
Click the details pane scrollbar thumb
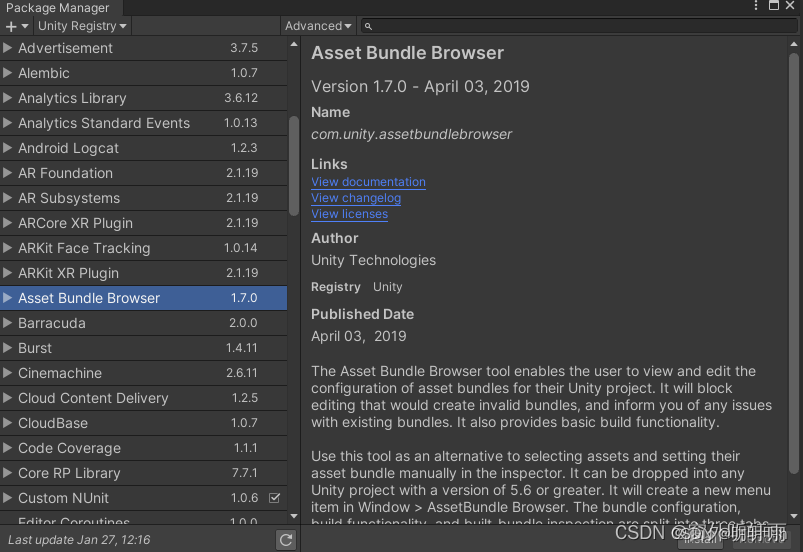(794, 264)
